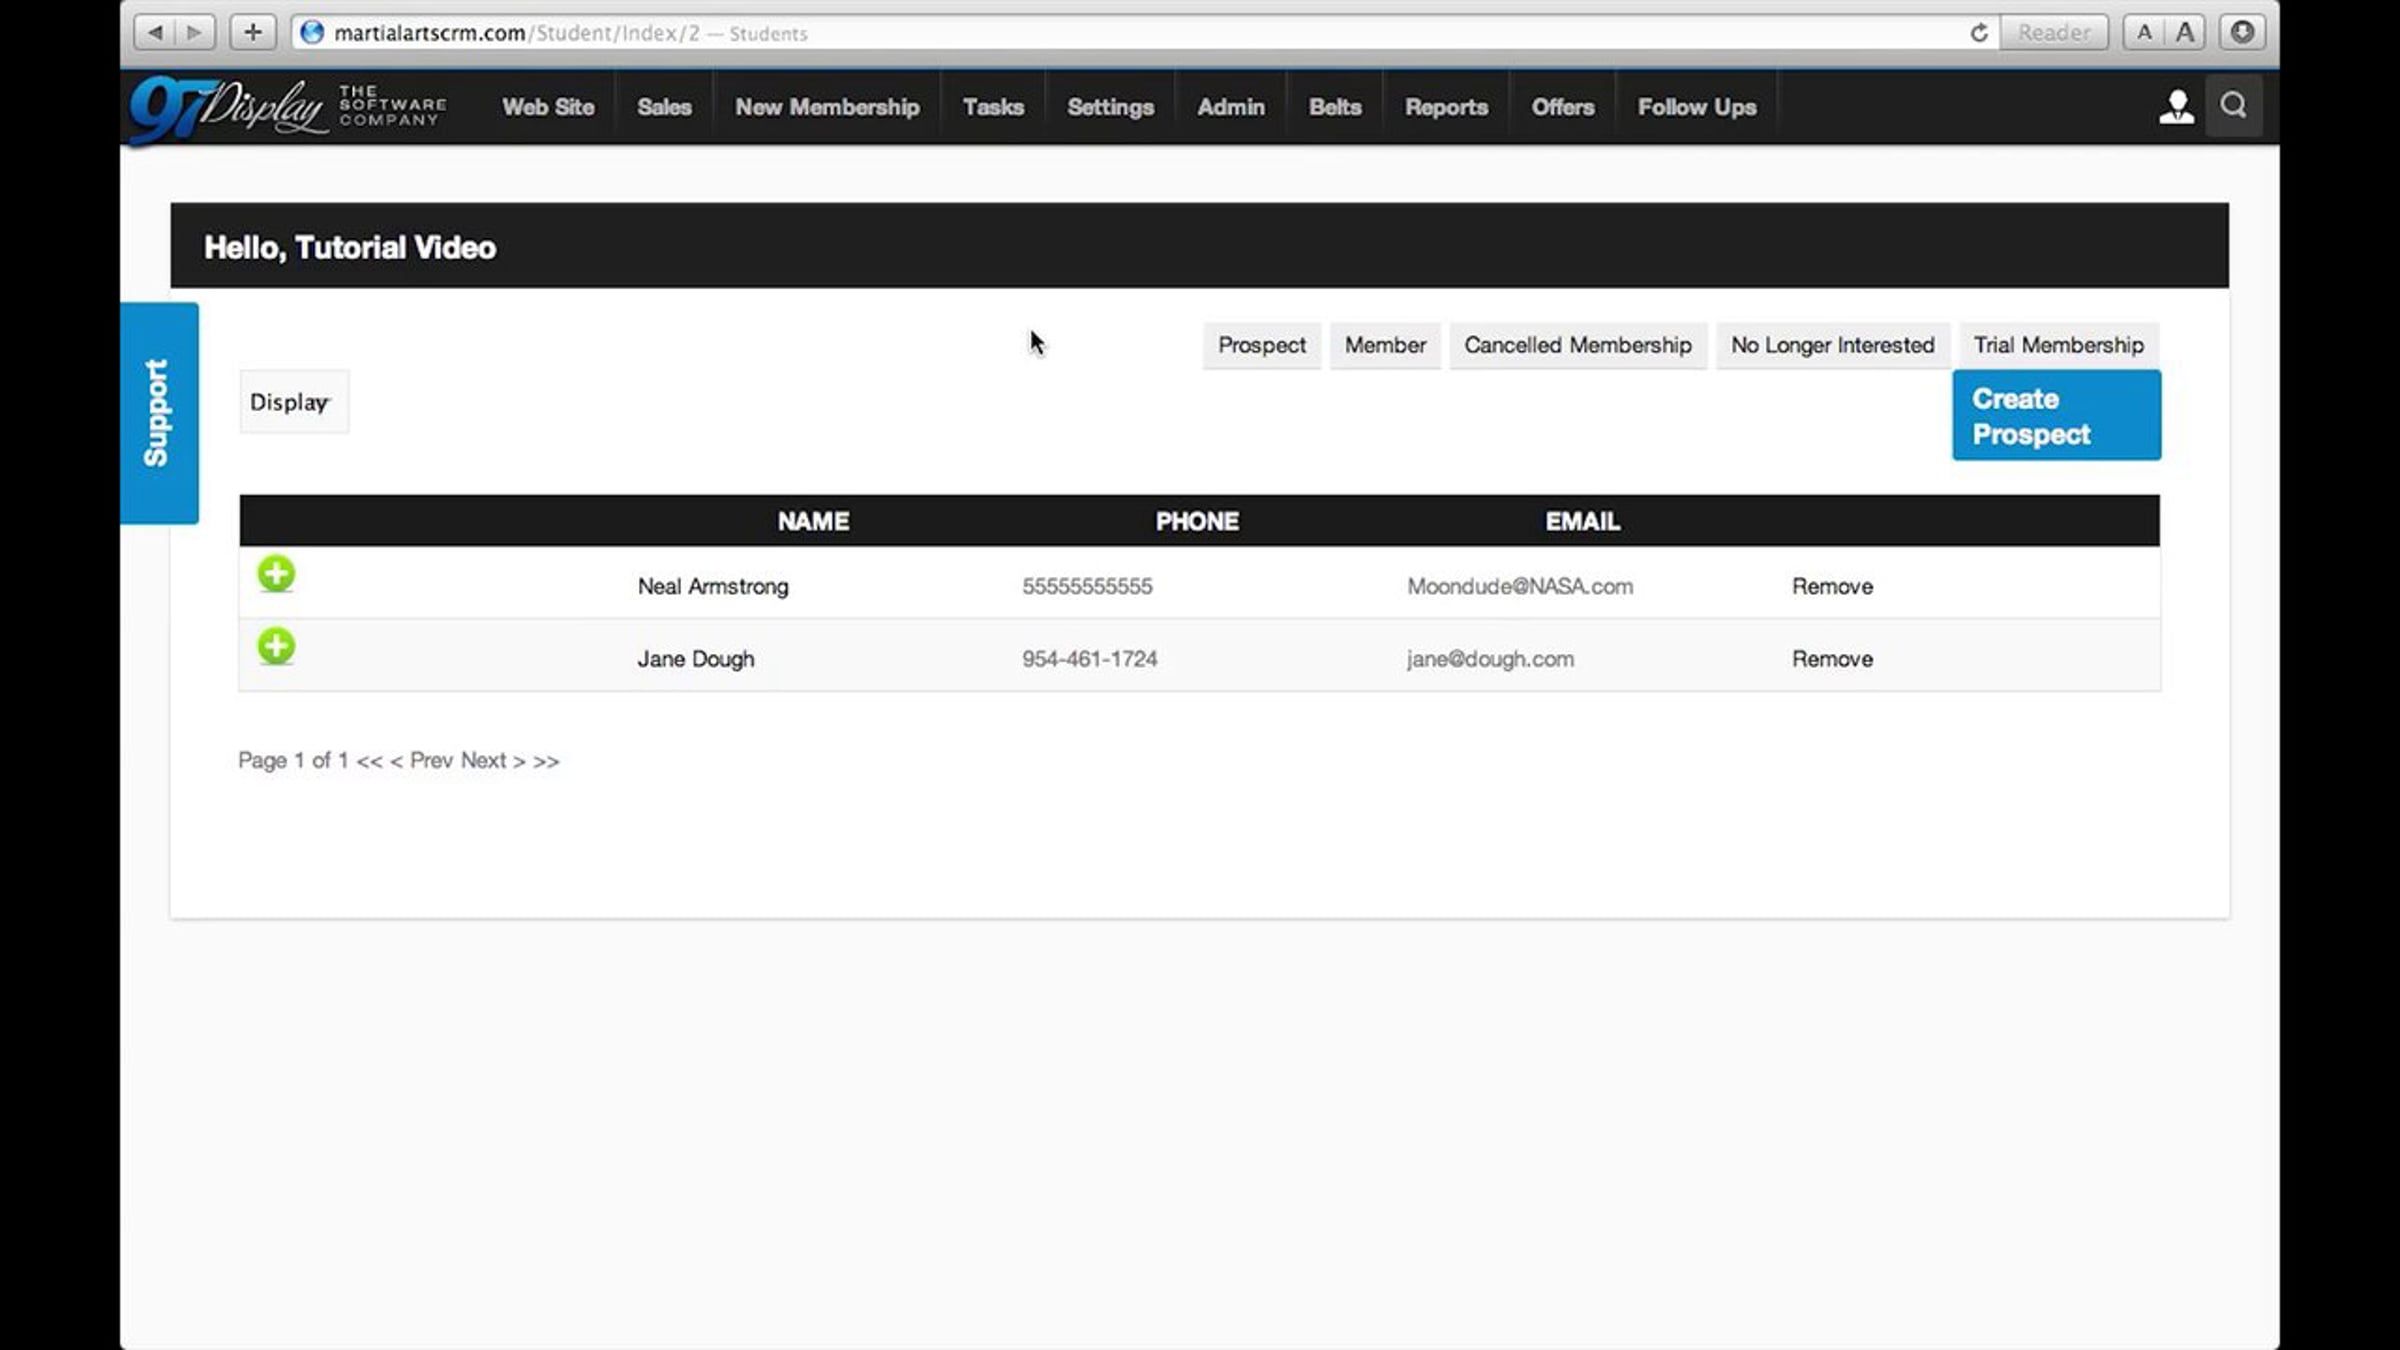Image resolution: width=2400 pixels, height=1350 pixels.
Task: Open the blue Support side tab
Action: coord(159,413)
